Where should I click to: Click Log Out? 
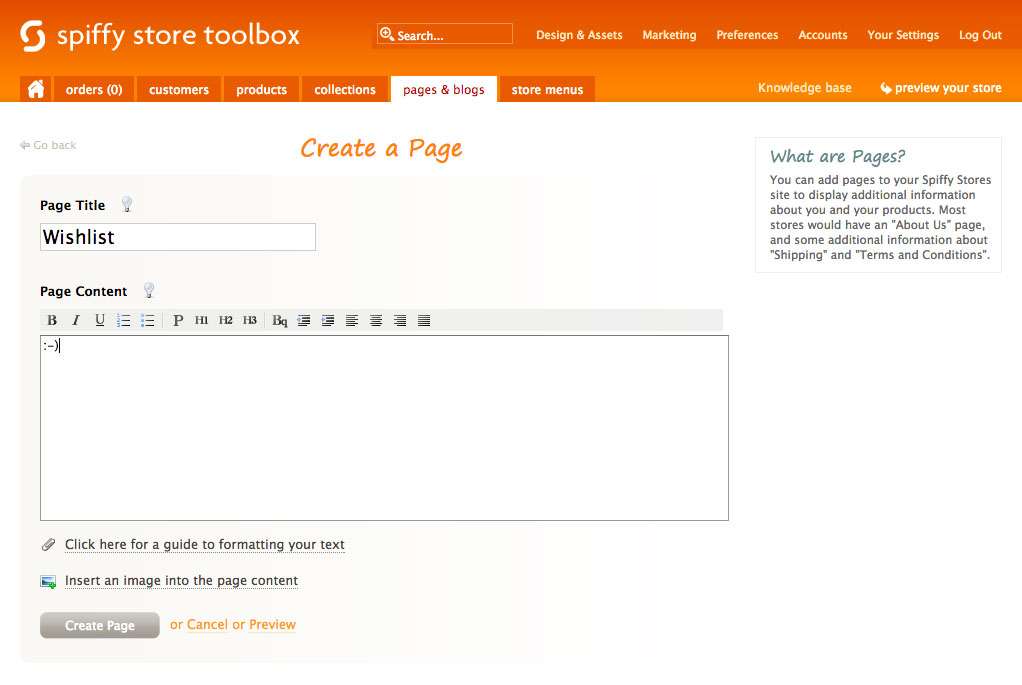click(x=980, y=35)
